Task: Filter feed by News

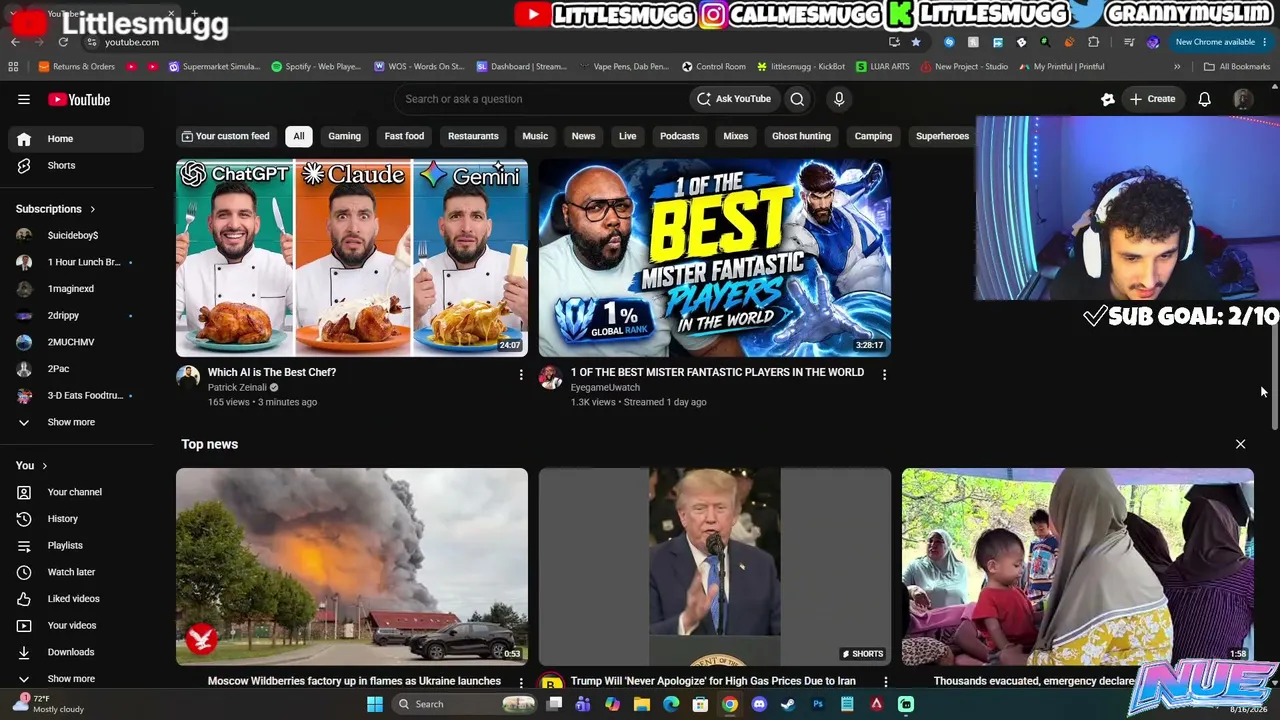Action: point(583,136)
